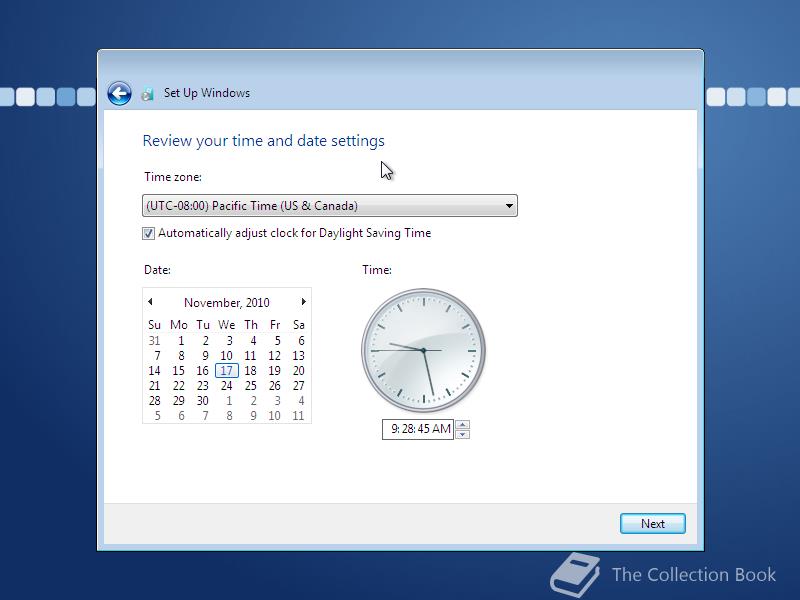
Task: Select today's underlined date, November 10
Action: point(227,355)
